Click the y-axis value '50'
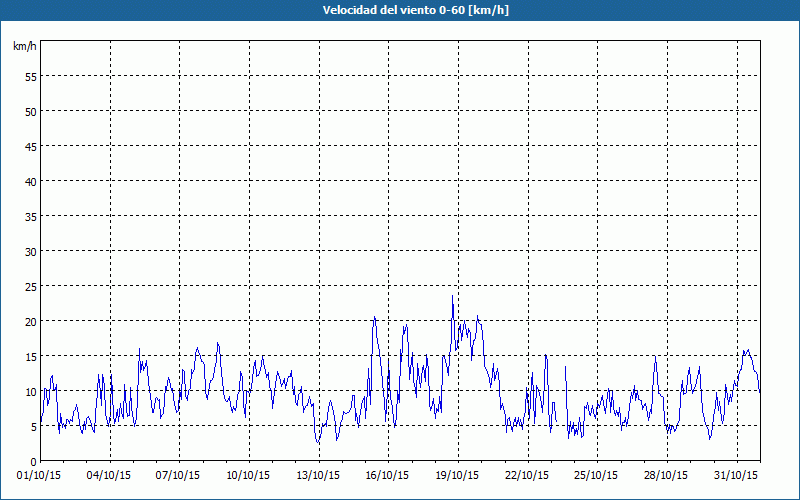 (31, 112)
